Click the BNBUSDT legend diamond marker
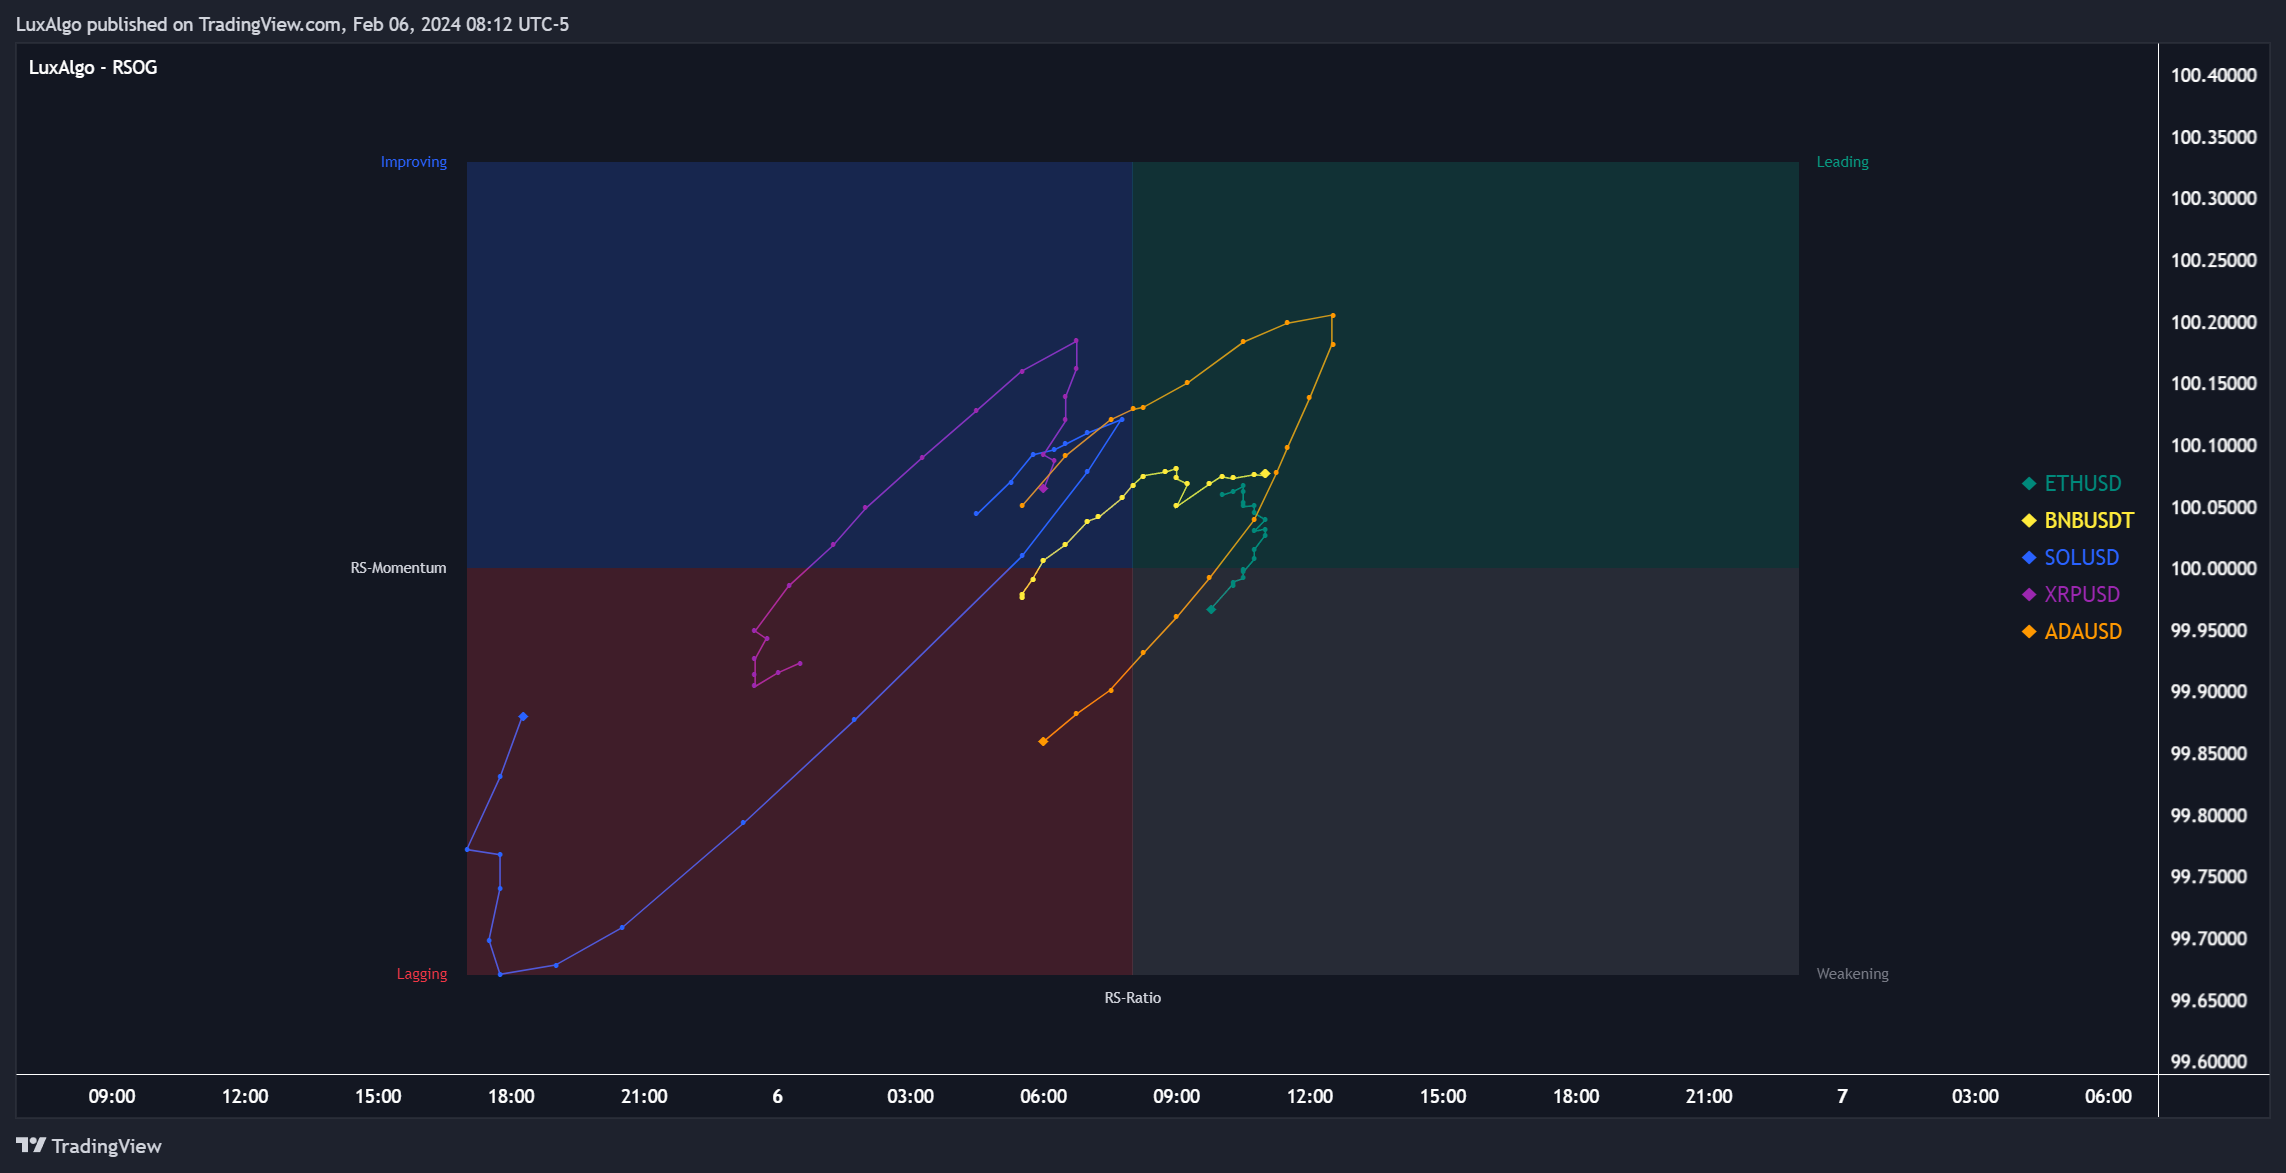This screenshot has height=1173, width=2286. point(2029,521)
